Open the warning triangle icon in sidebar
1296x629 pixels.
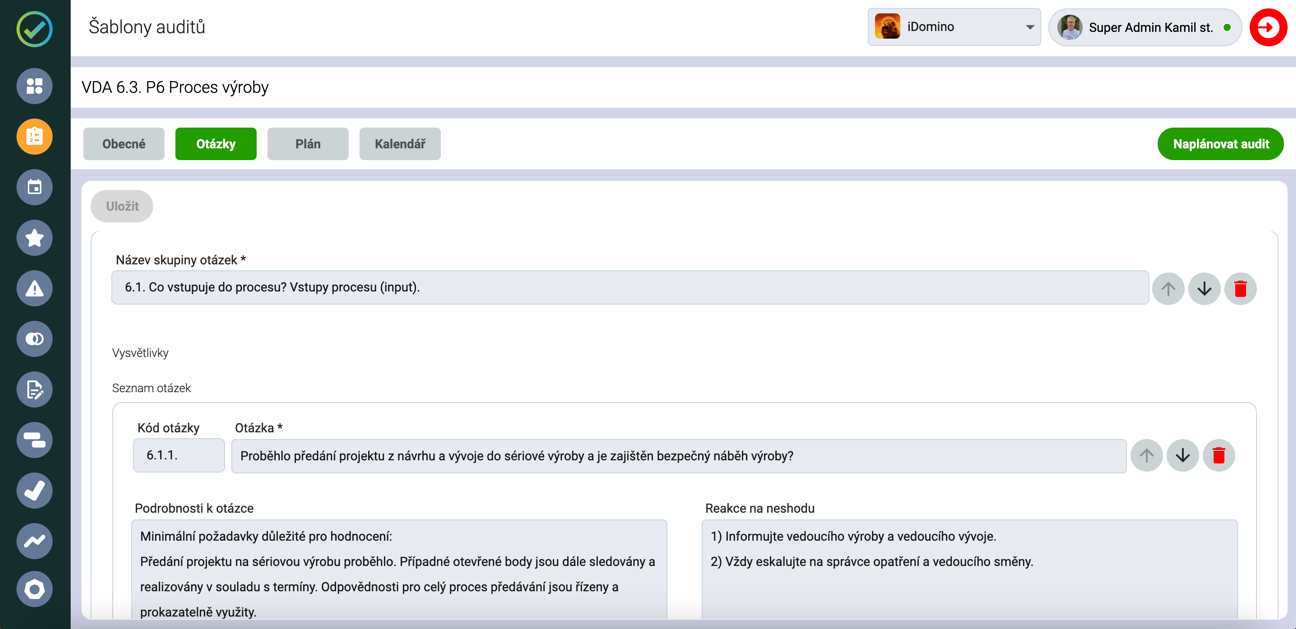tap(35, 289)
